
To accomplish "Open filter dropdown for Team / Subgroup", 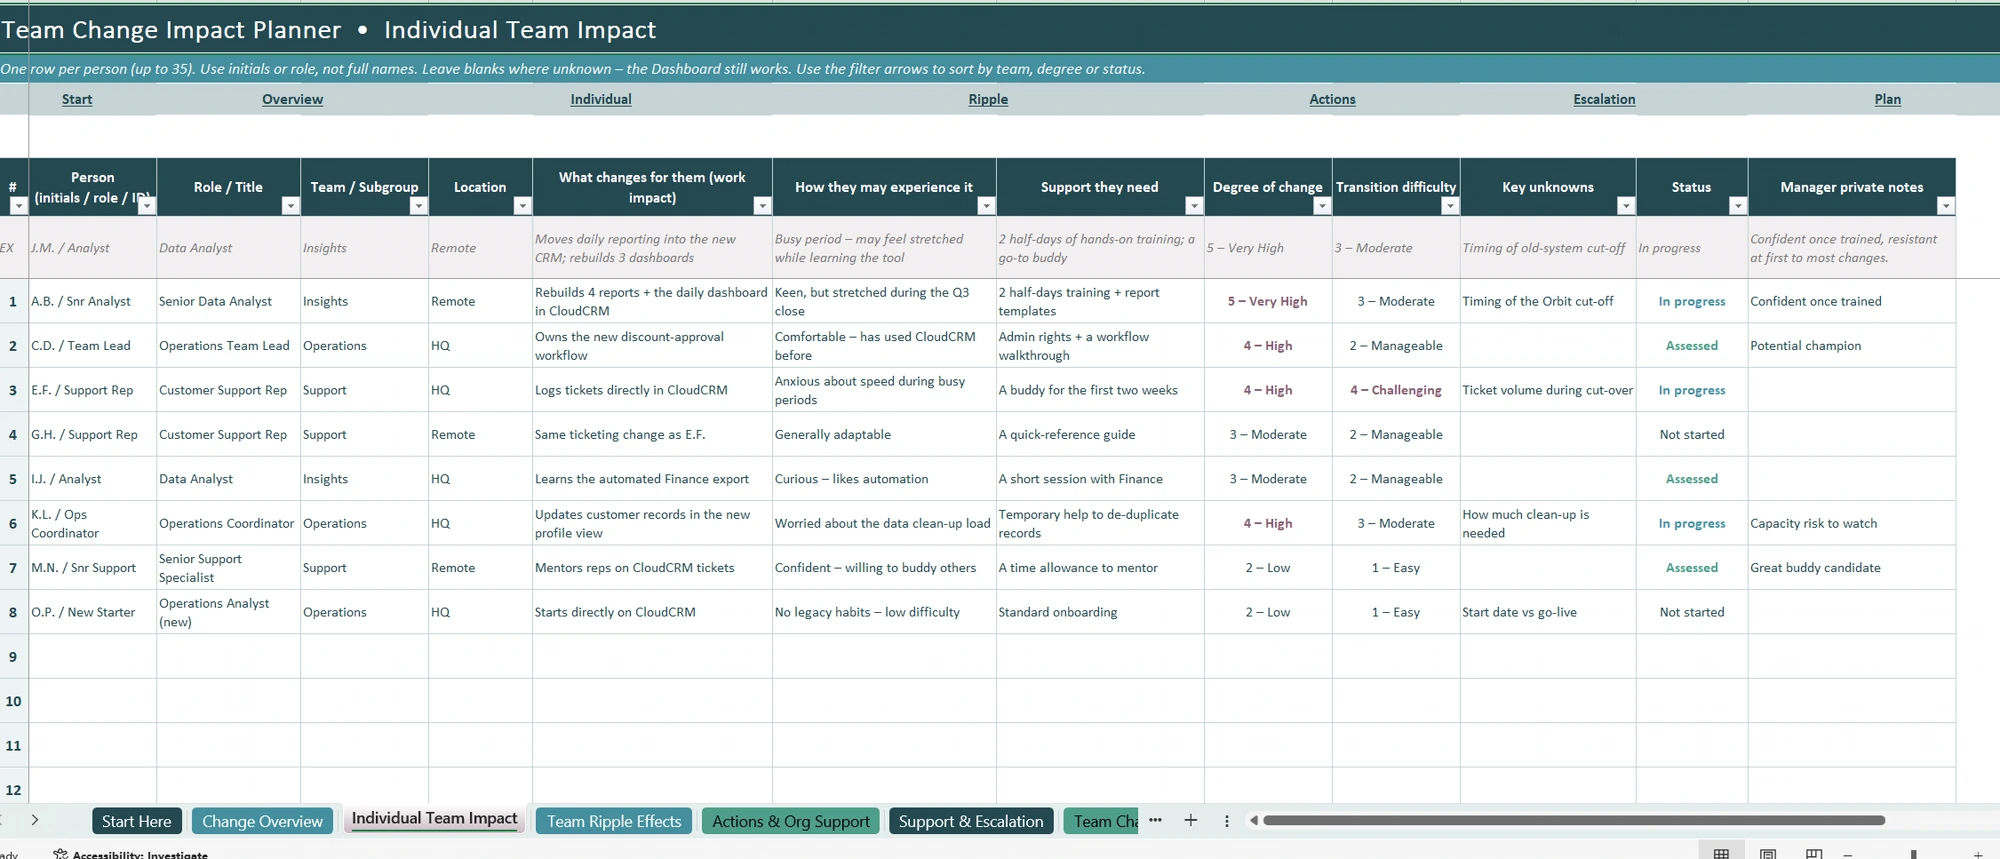I will tap(418, 206).
